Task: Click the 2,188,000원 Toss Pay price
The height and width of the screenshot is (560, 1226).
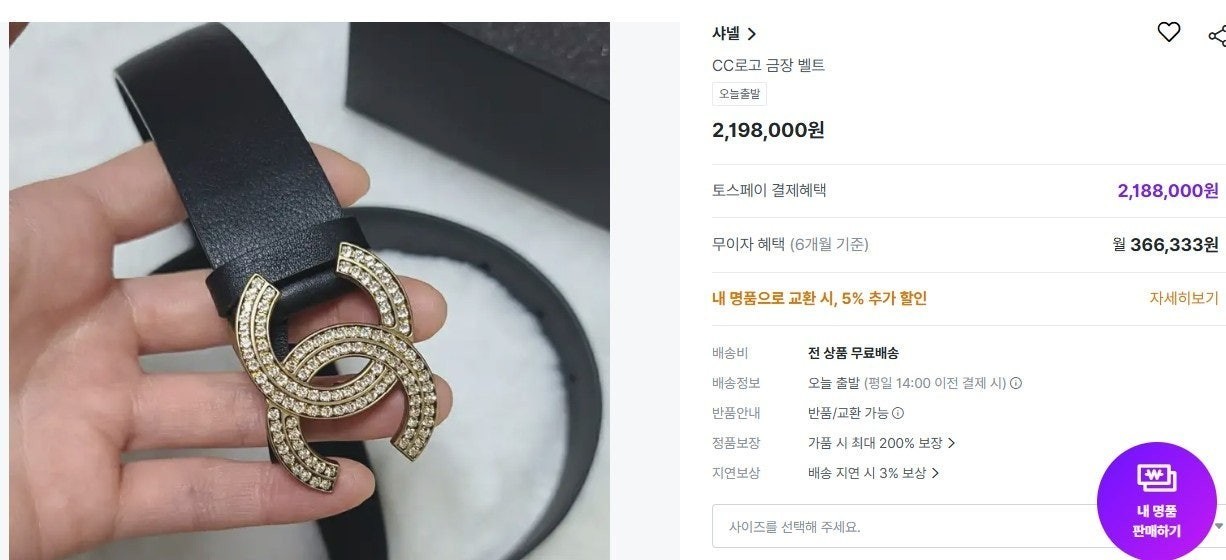Action: pyautogui.click(x=1168, y=191)
